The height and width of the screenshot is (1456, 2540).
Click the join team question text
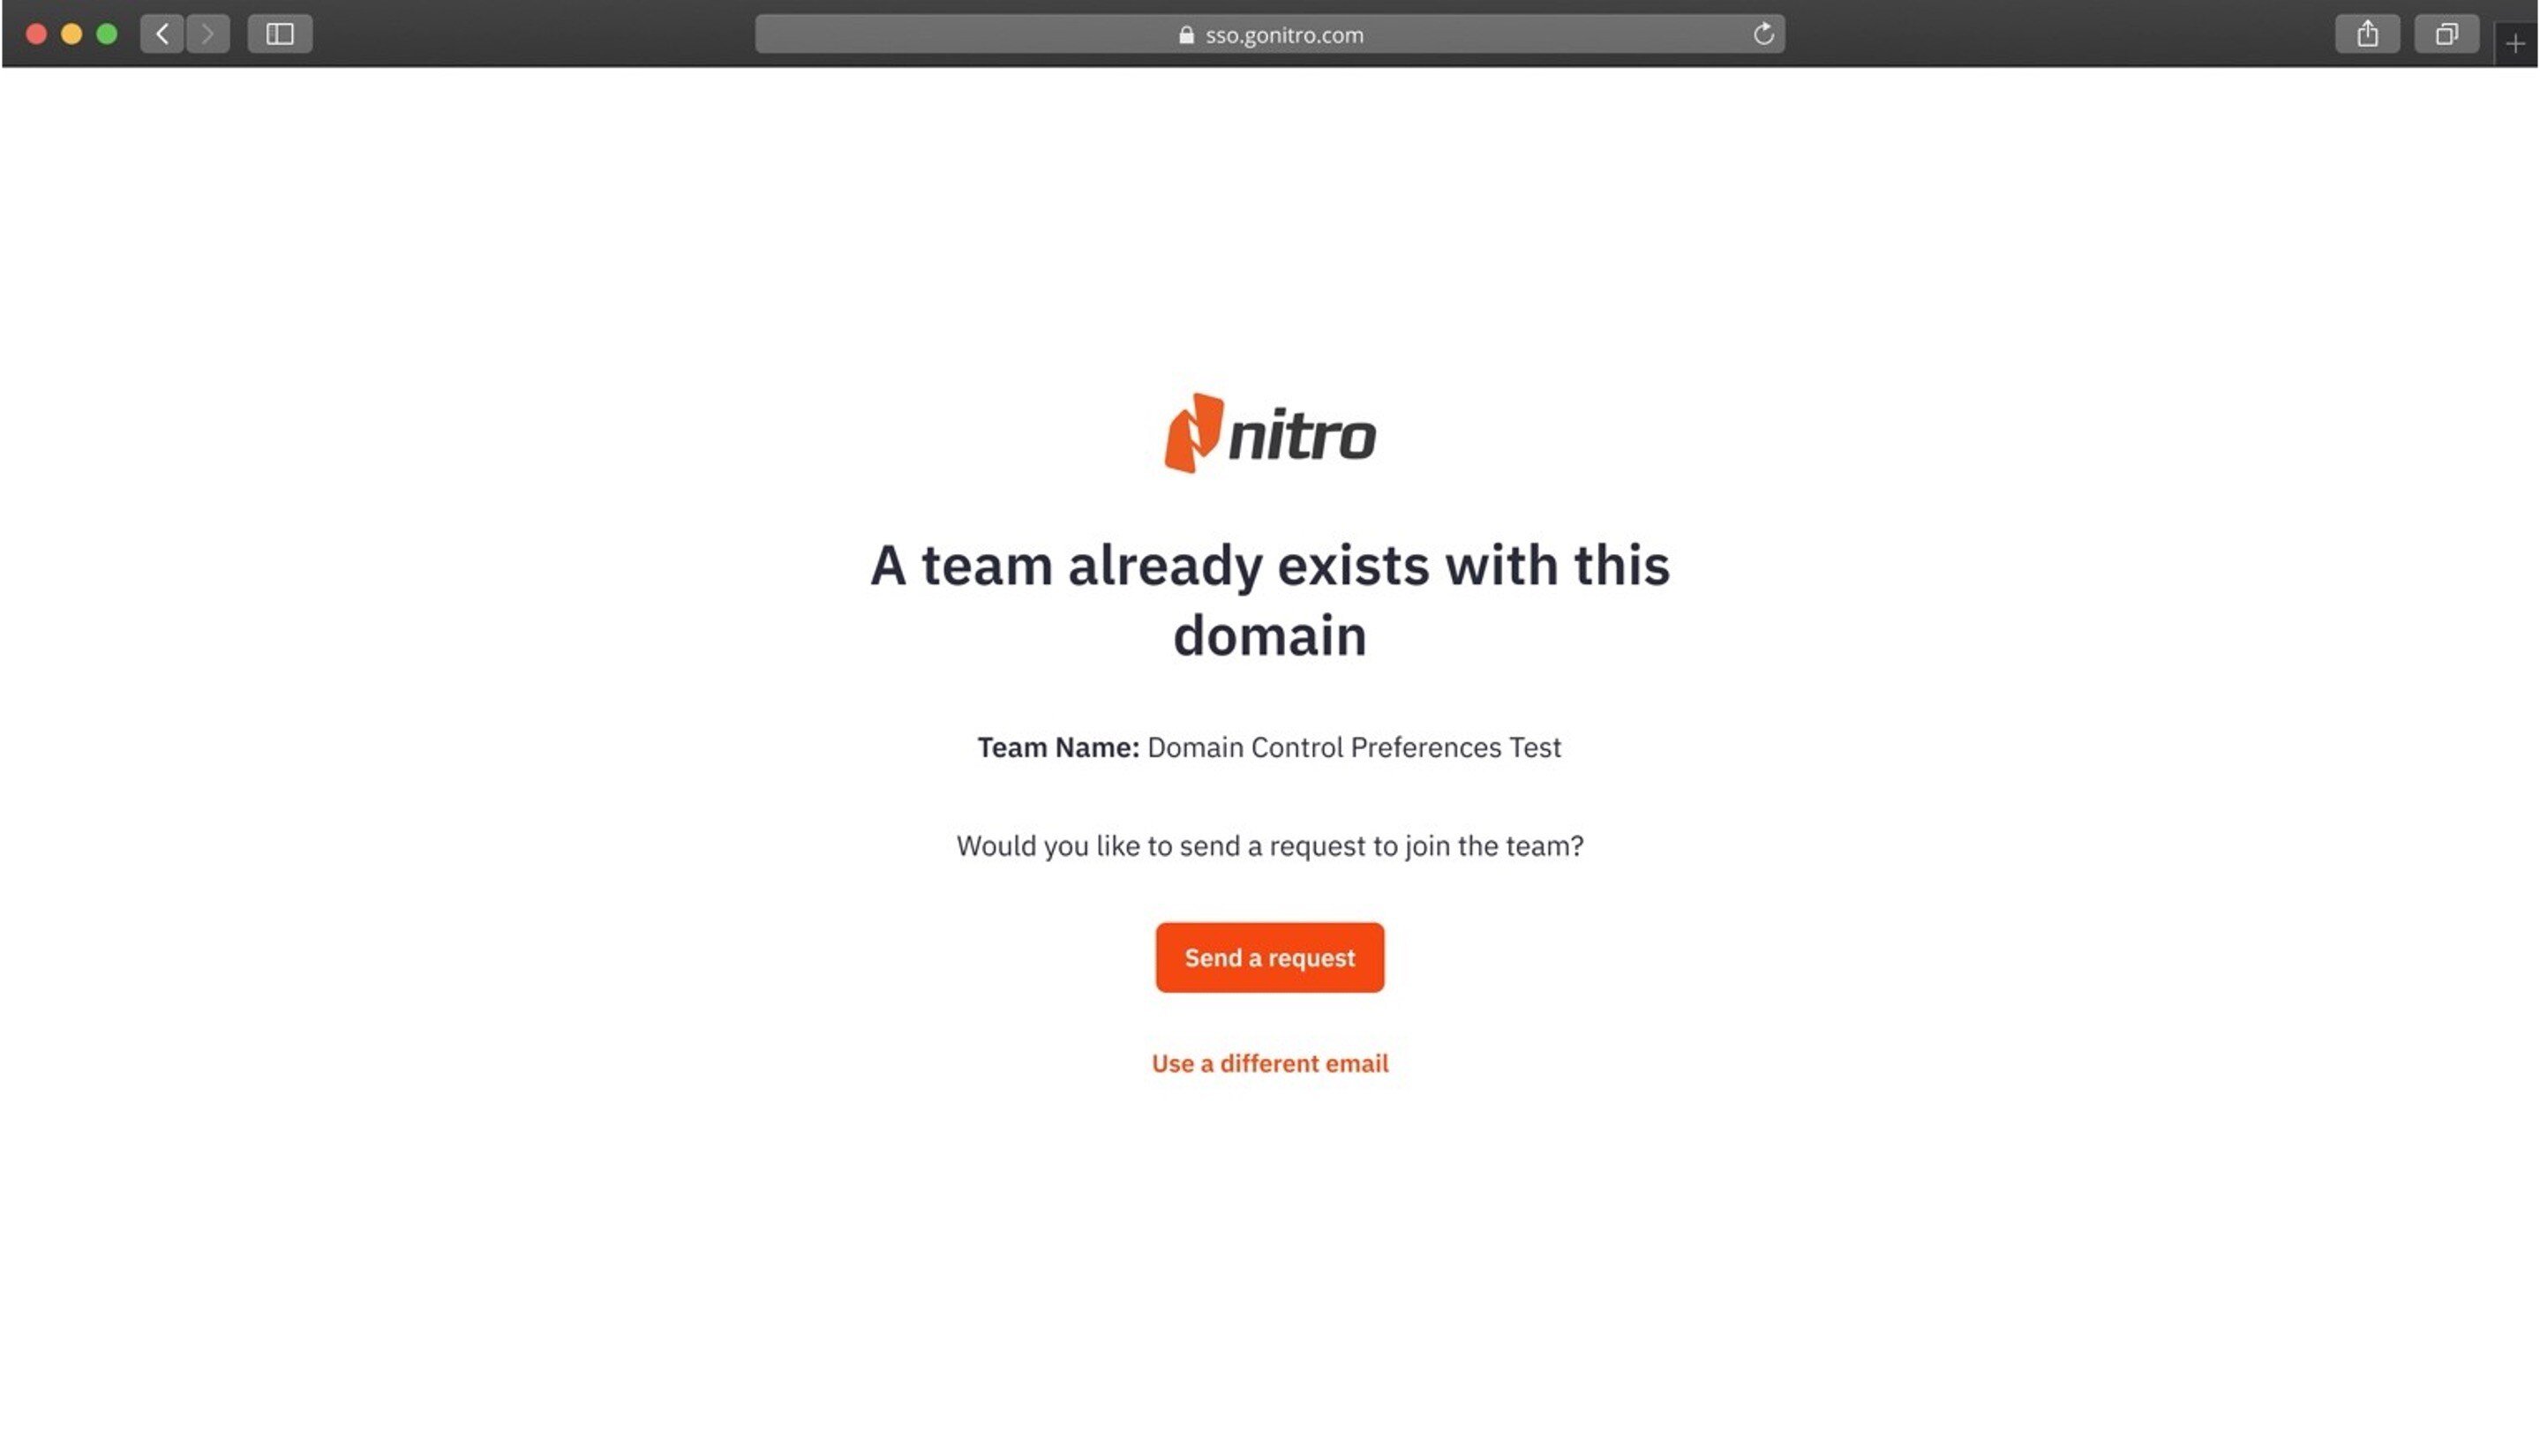[x=1270, y=845]
